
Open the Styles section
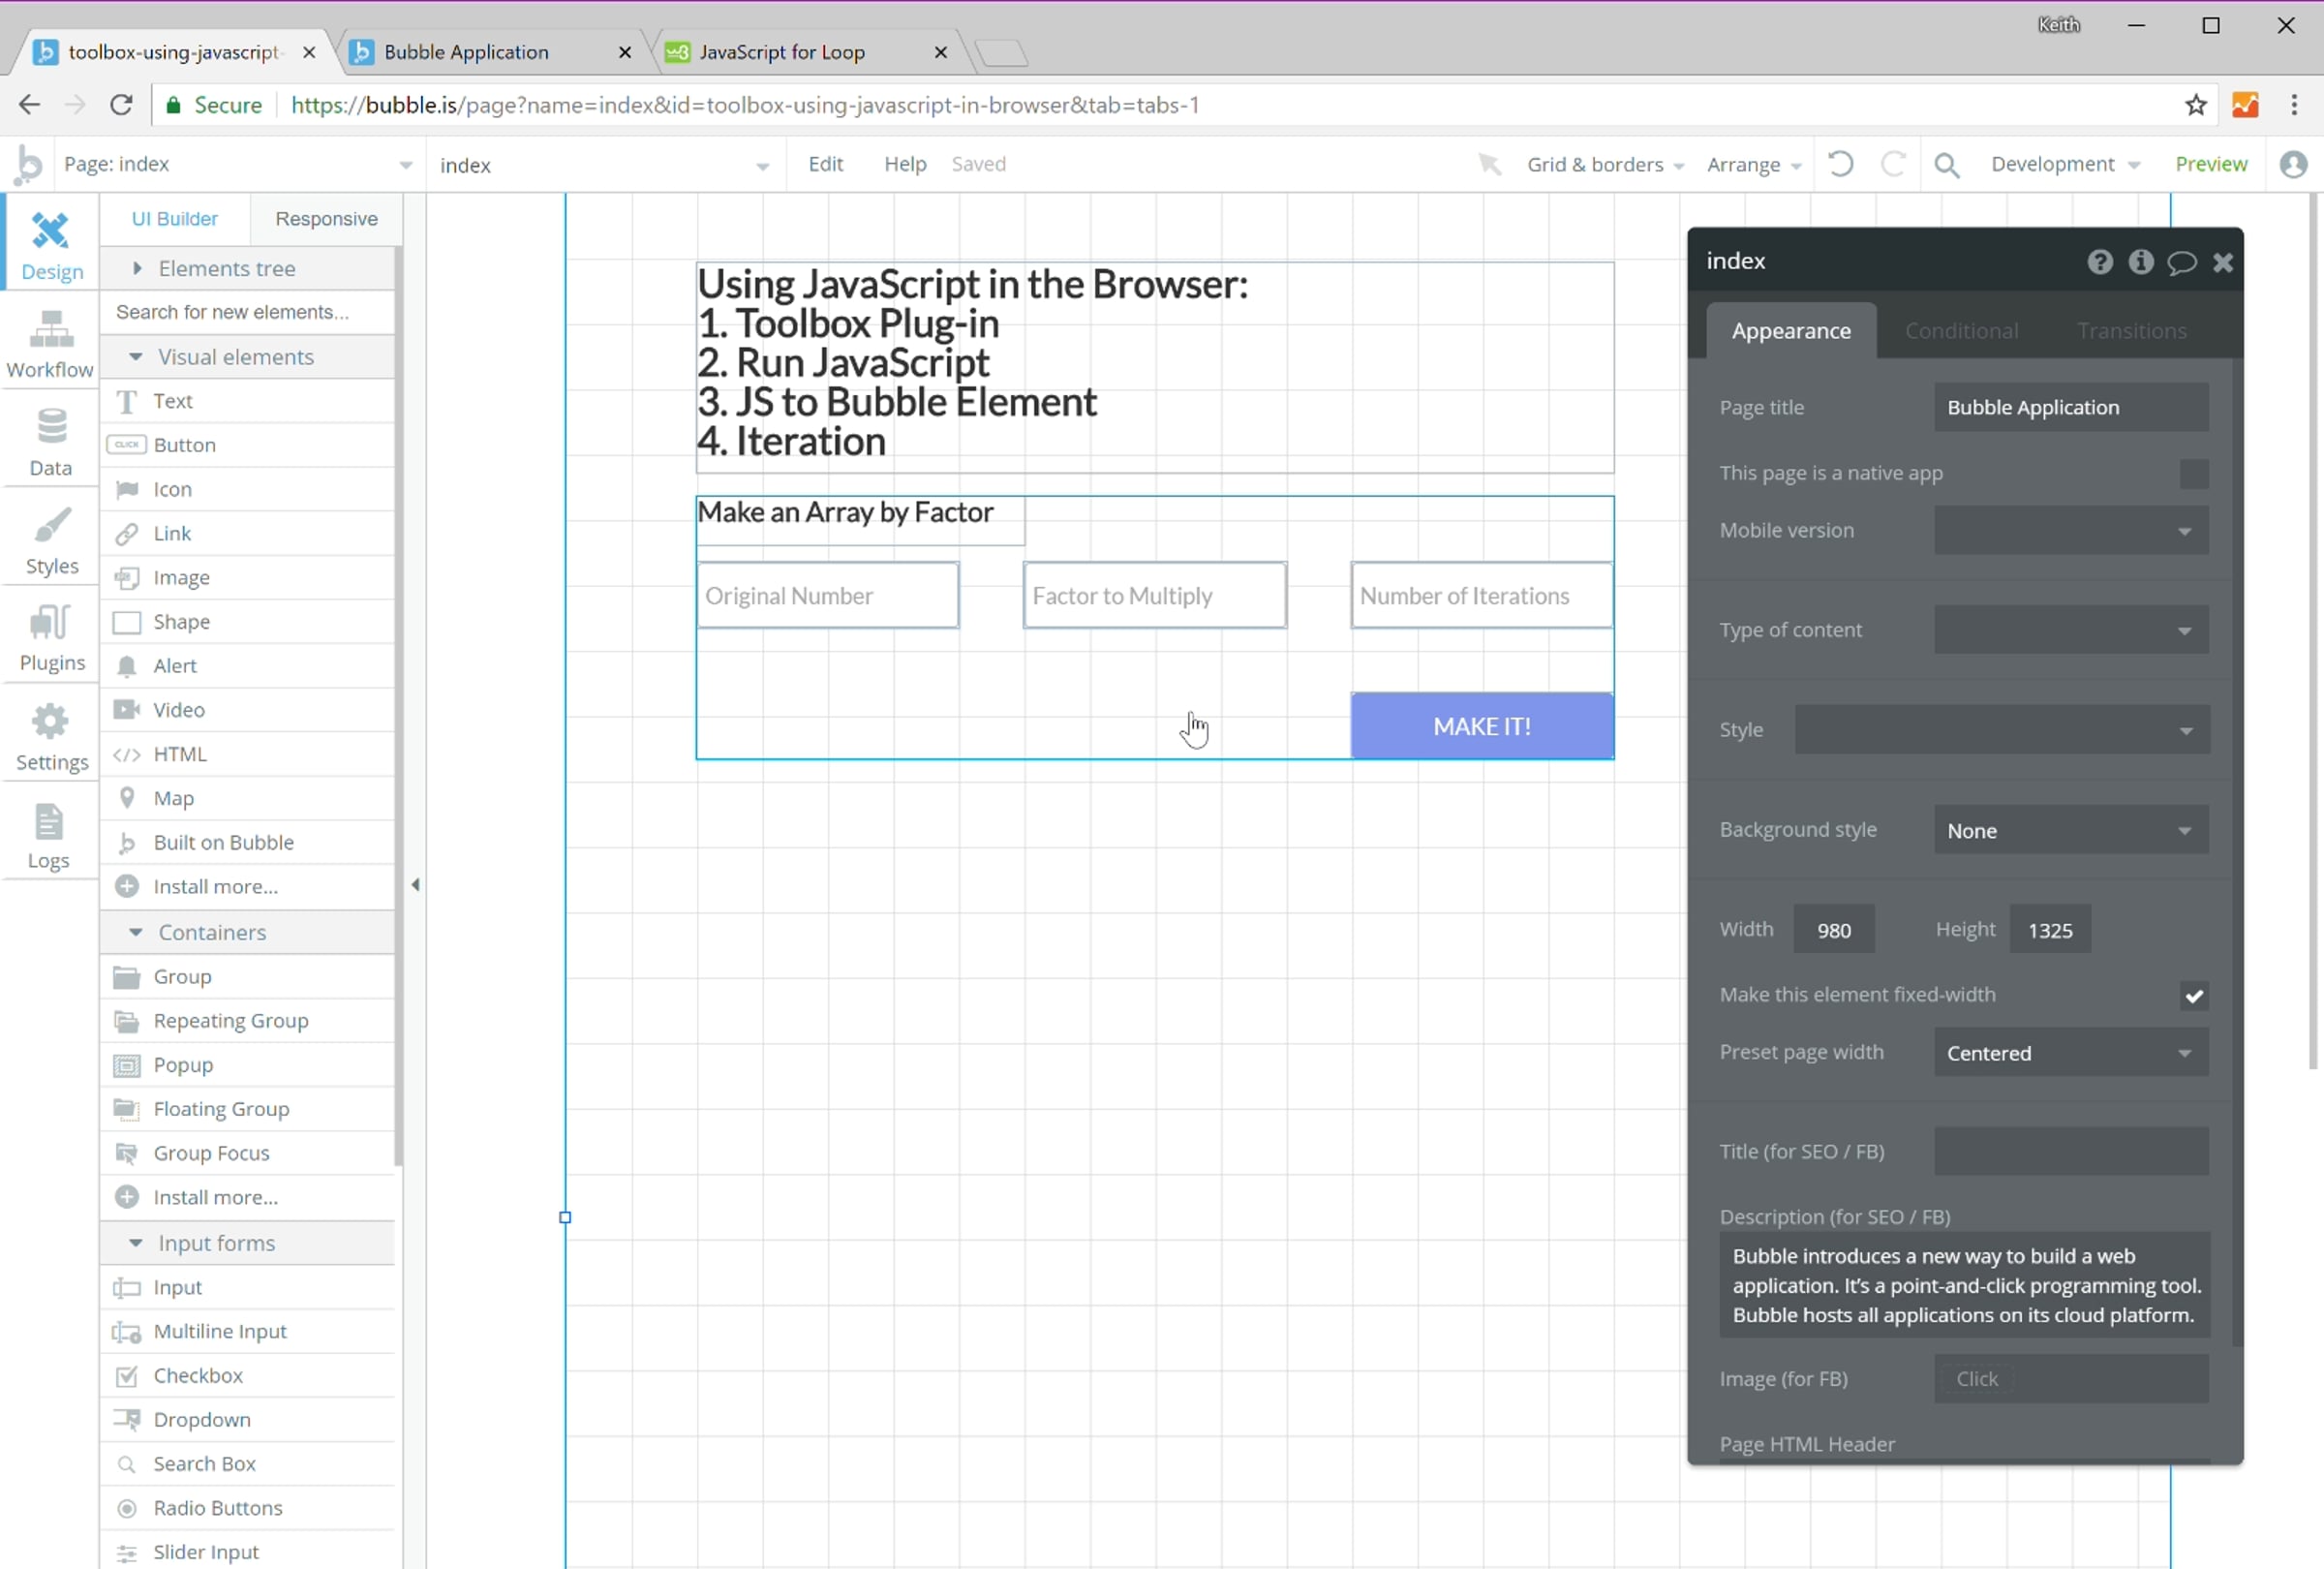[51, 540]
